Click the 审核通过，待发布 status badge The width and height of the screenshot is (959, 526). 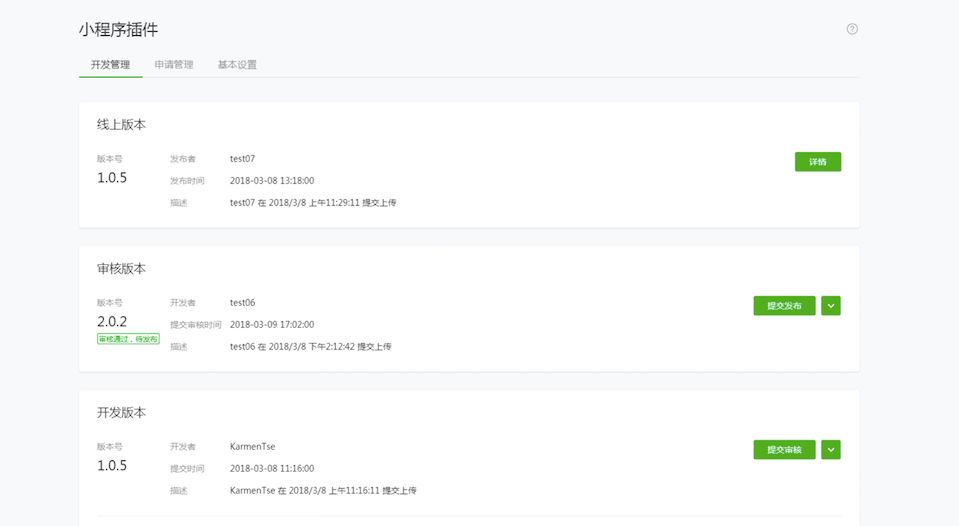pyautogui.click(x=128, y=339)
